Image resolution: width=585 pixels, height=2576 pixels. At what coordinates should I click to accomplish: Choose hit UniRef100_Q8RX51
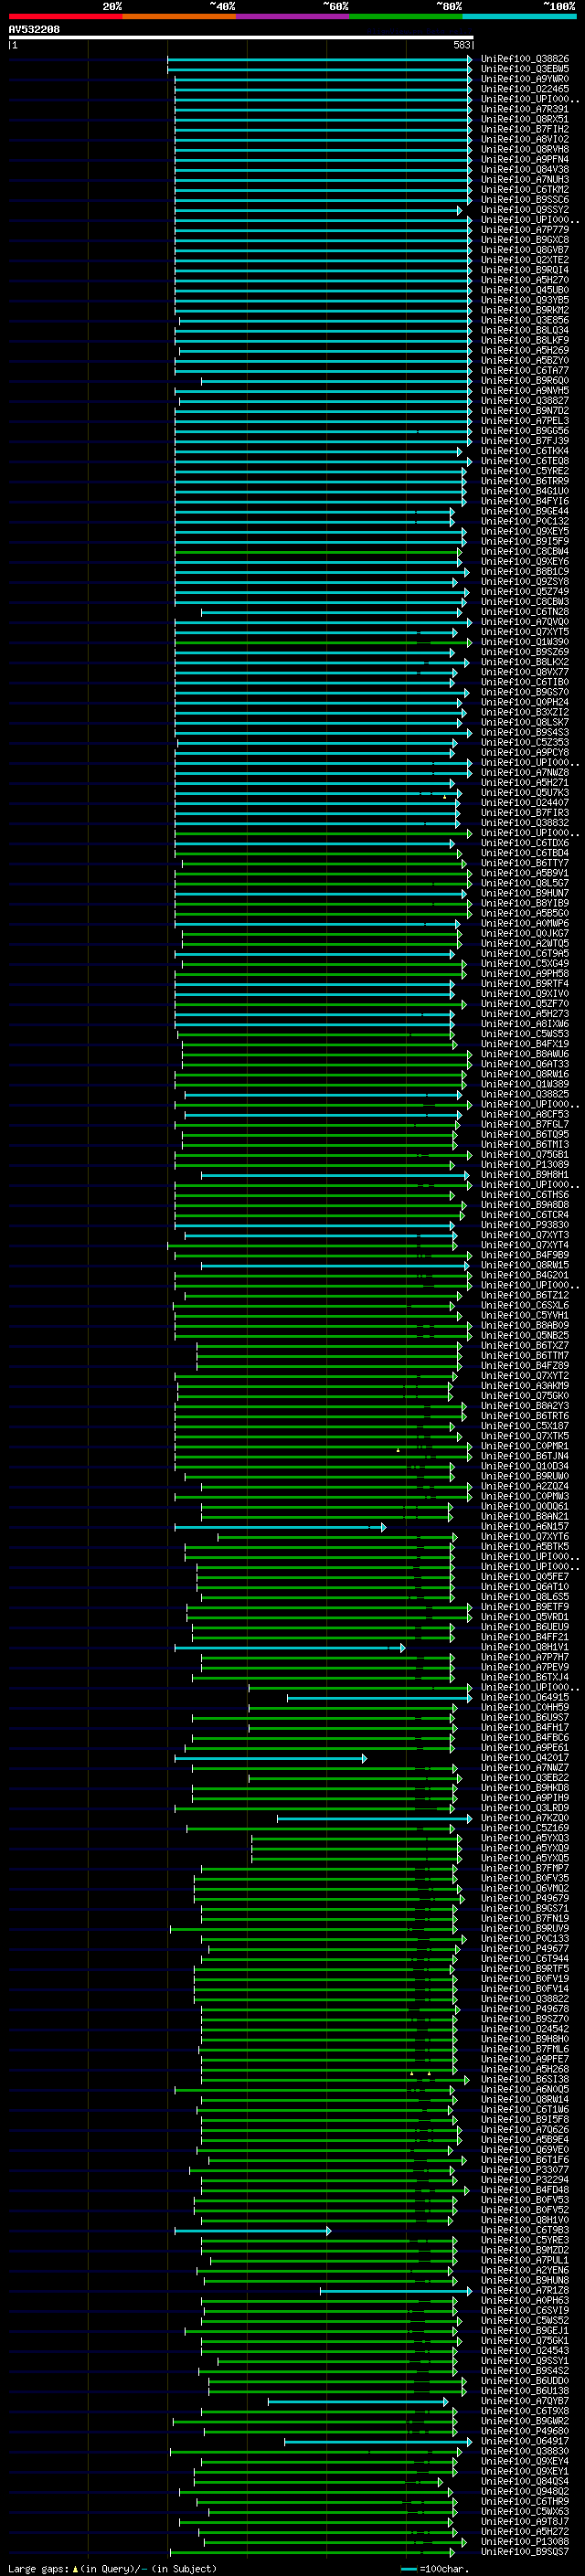click(x=525, y=119)
